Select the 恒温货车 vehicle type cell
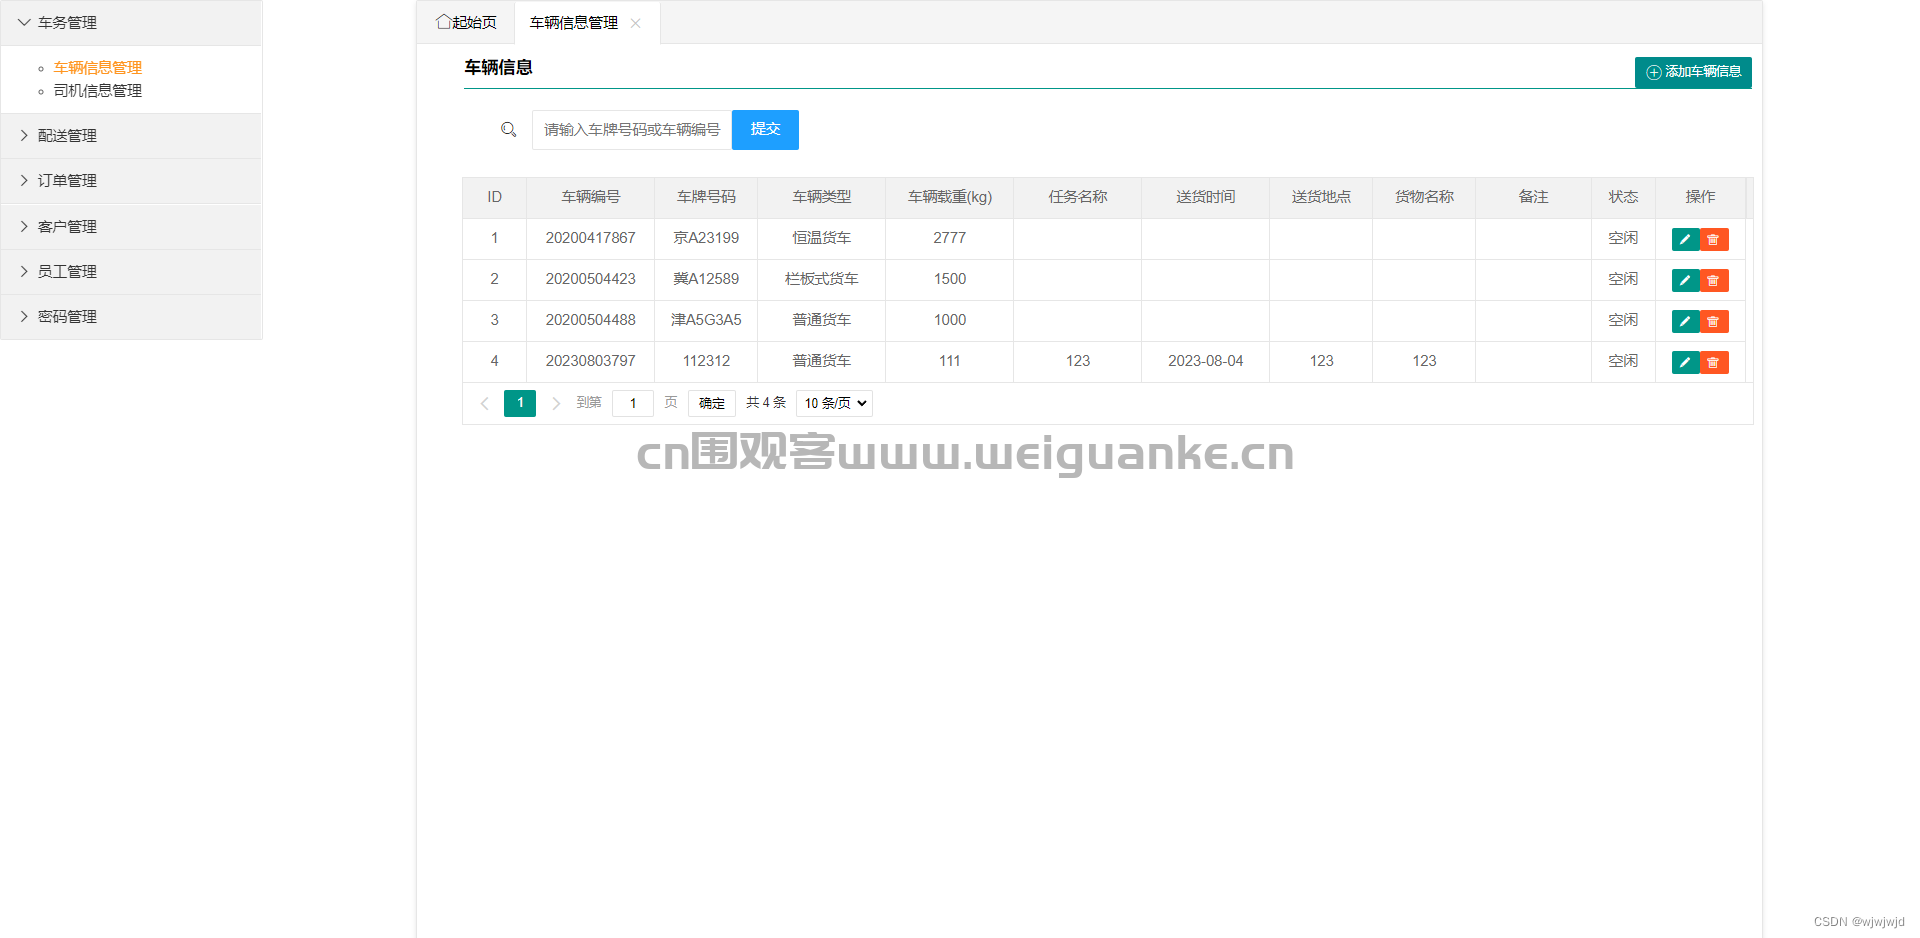 pos(822,238)
